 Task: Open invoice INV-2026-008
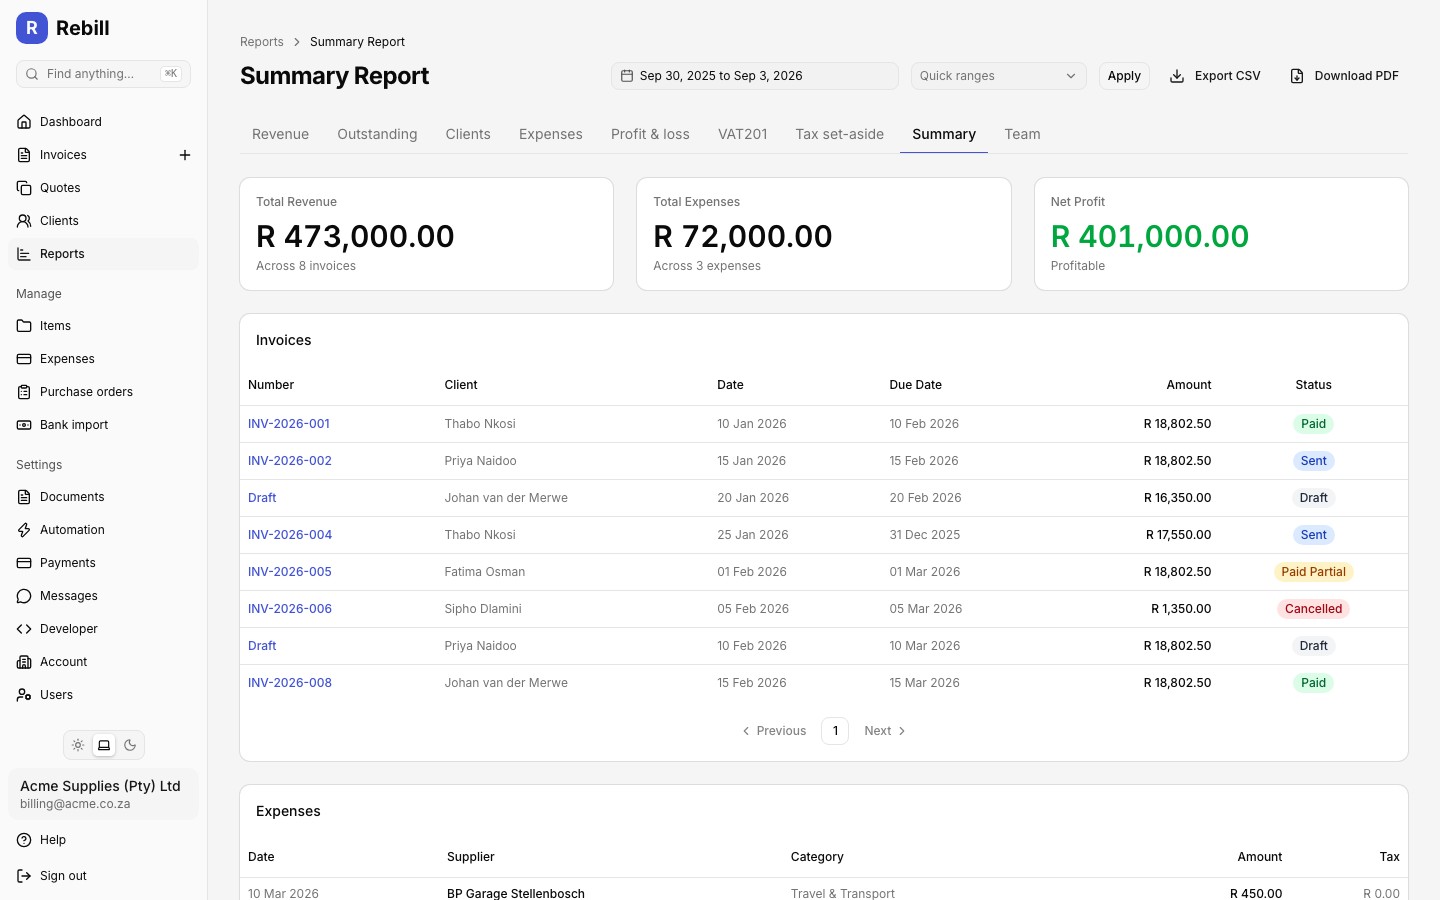pyautogui.click(x=290, y=683)
